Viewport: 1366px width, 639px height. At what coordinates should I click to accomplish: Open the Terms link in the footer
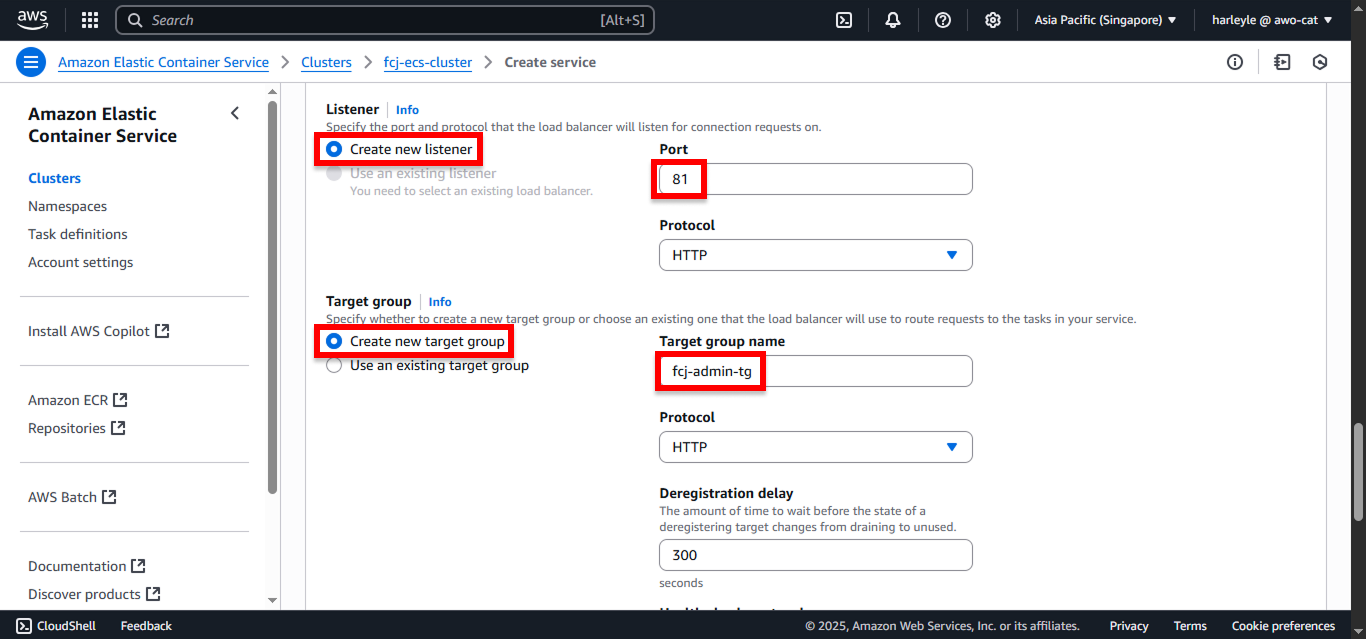1190,626
